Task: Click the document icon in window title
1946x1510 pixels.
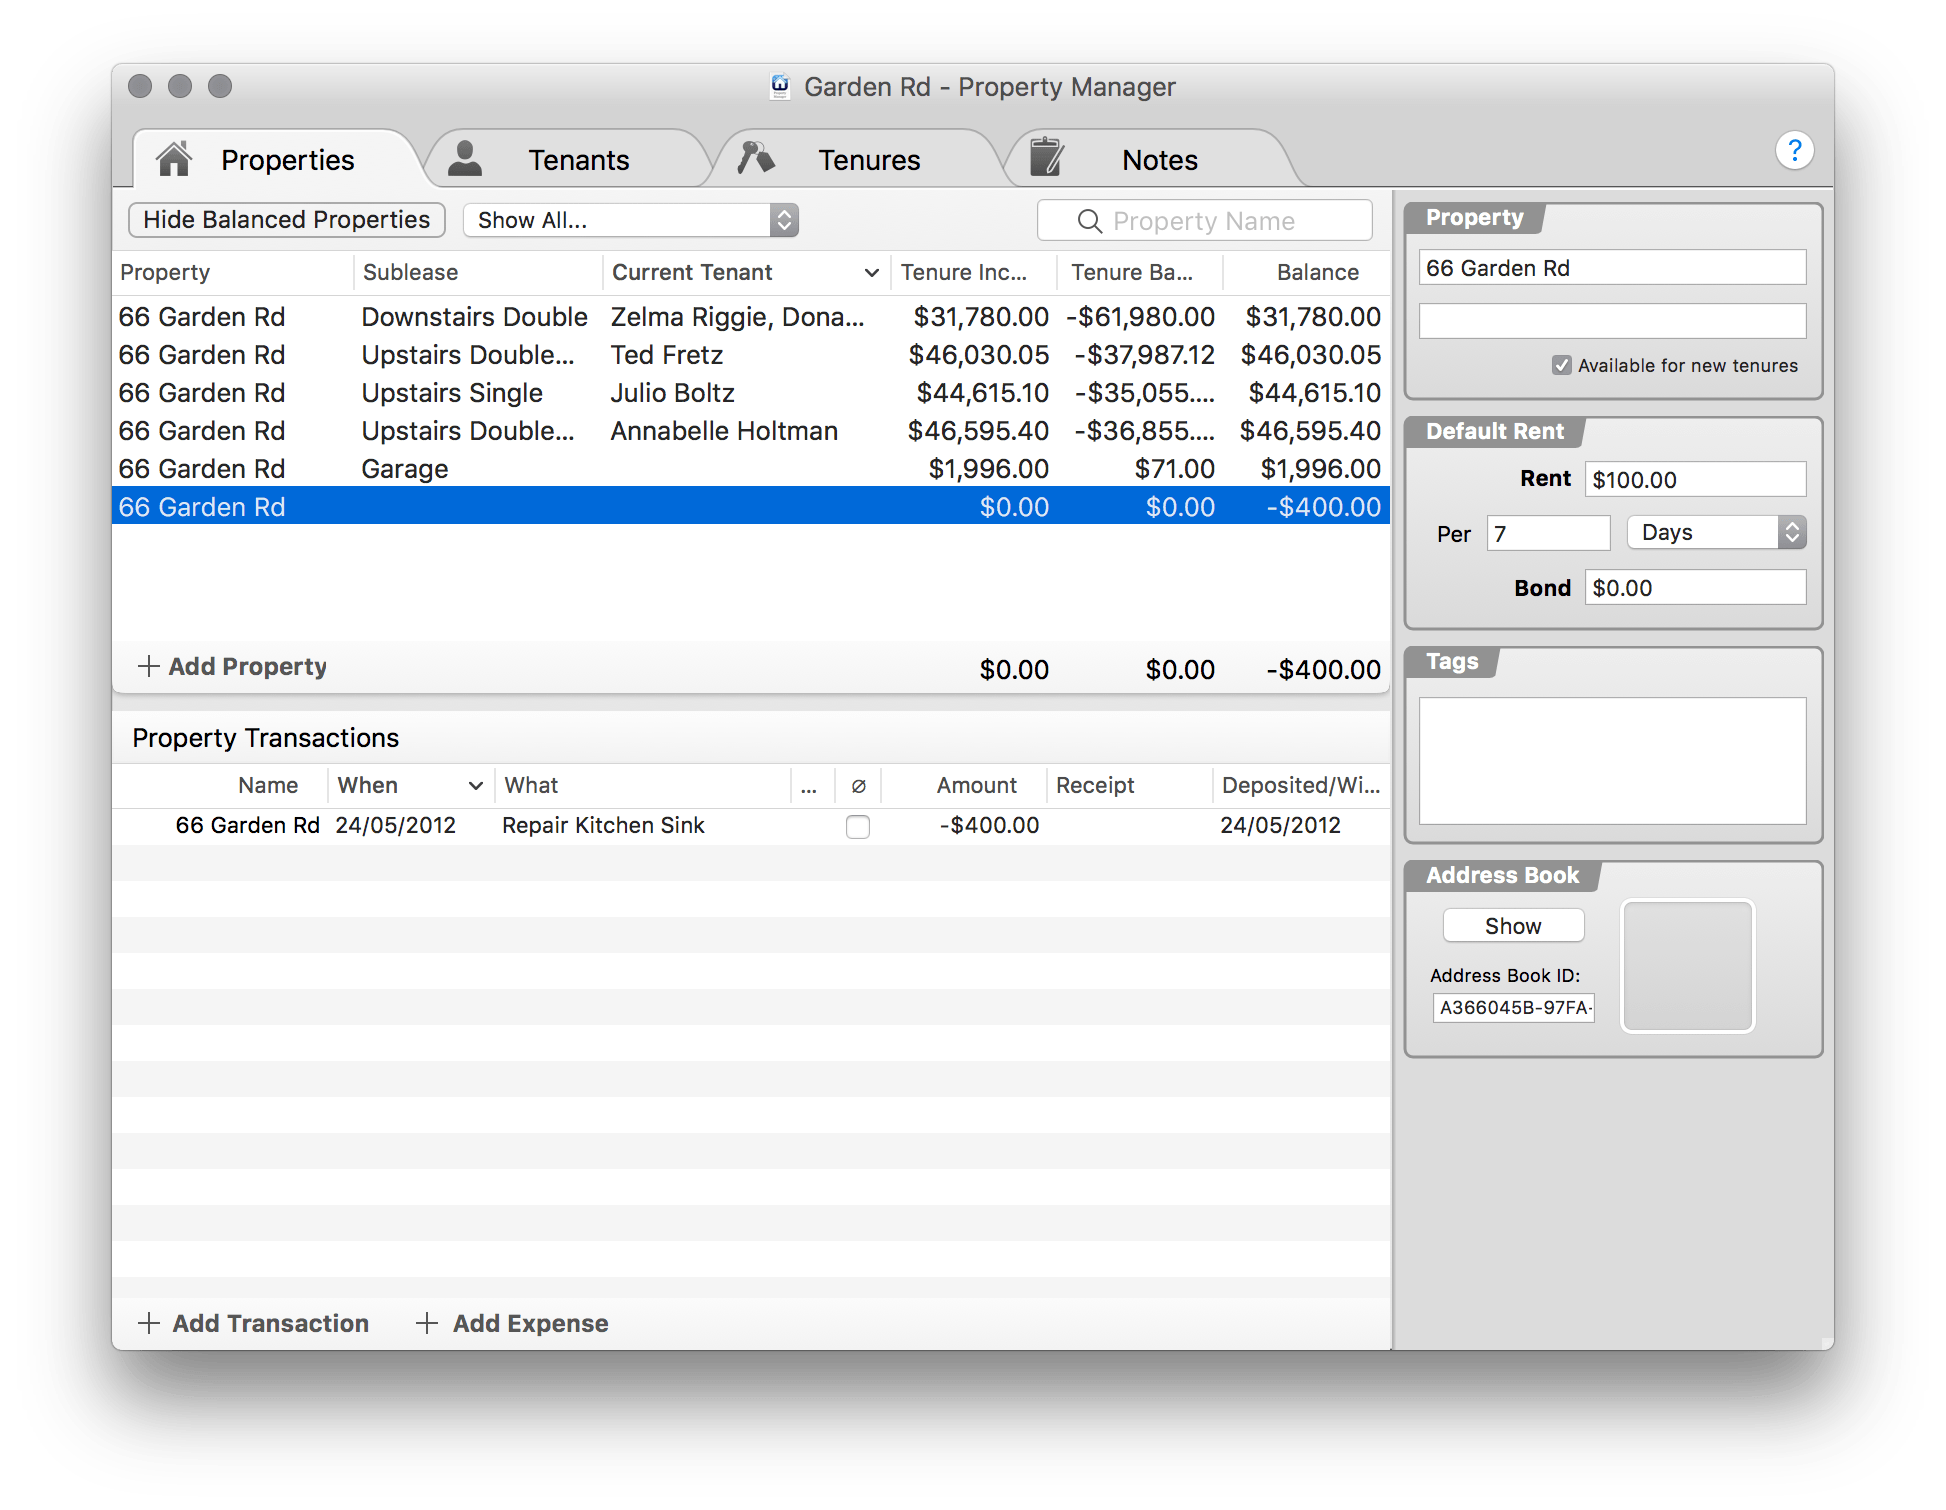Action: pyautogui.click(x=780, y=87)
